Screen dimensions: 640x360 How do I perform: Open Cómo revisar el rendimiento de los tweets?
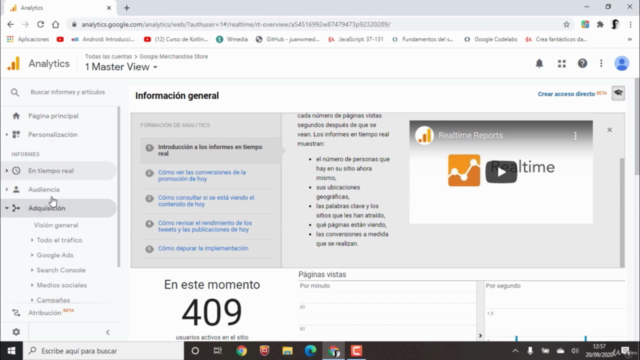(x=205, y=226)
